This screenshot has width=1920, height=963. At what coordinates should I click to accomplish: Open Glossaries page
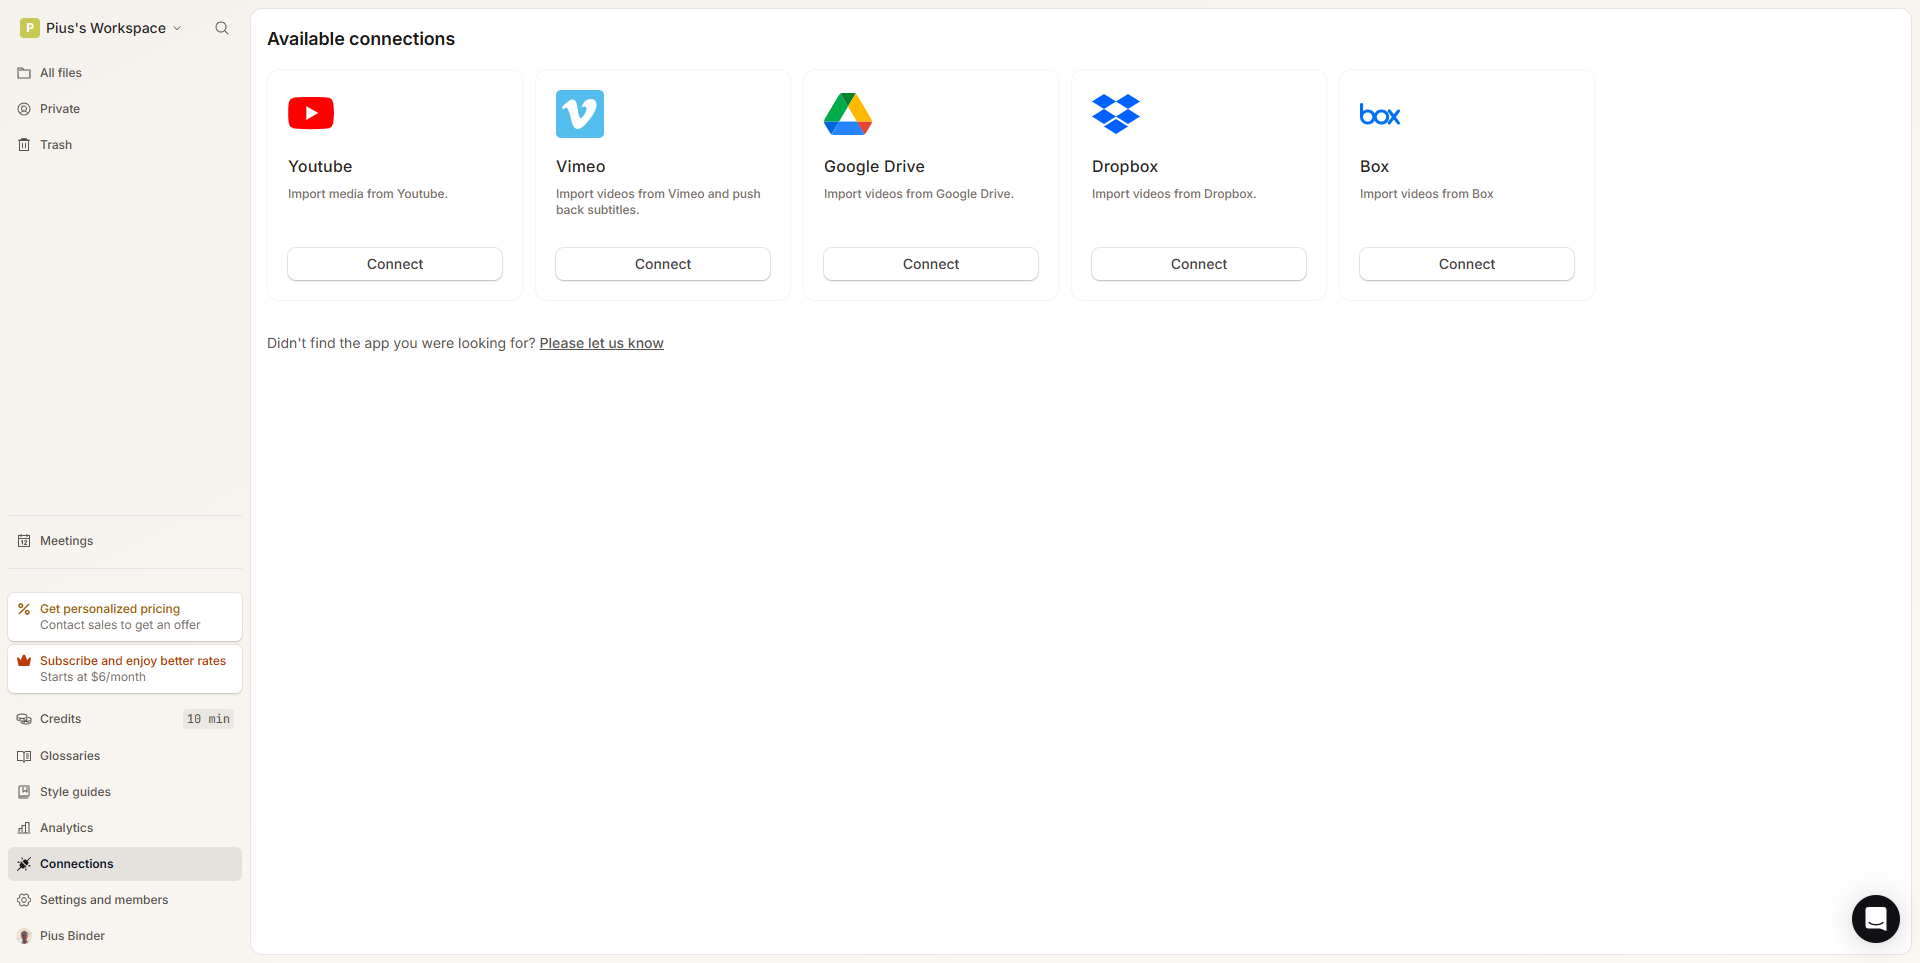70,756
